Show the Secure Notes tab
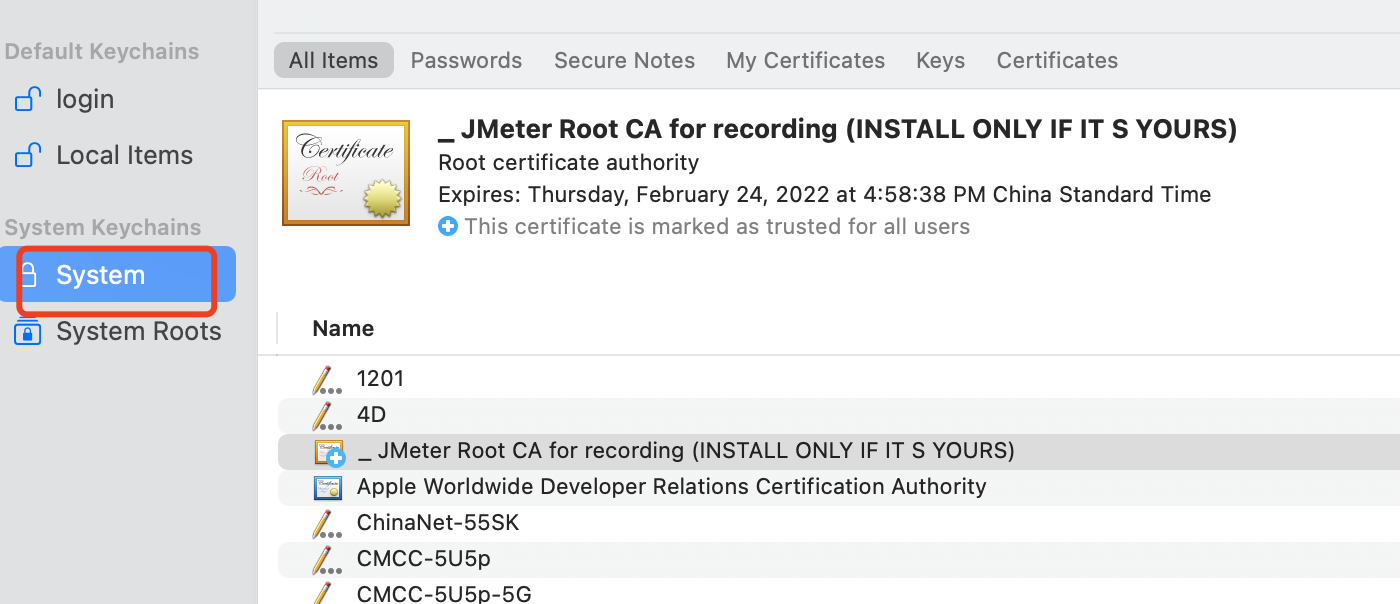Image resolution: width=1400 pixels, height=604 pixels. (624, 60)
